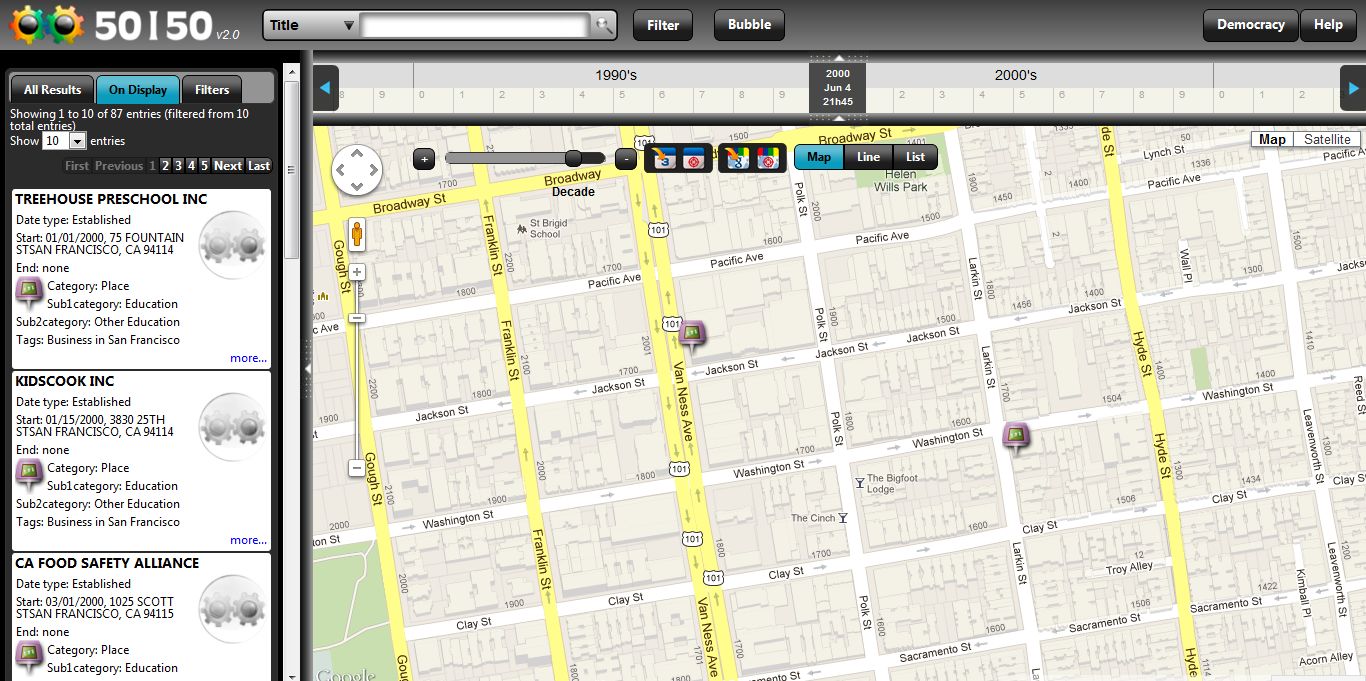Open the Title search field dropdown
Screen dimensions: 1366x681
311,25
